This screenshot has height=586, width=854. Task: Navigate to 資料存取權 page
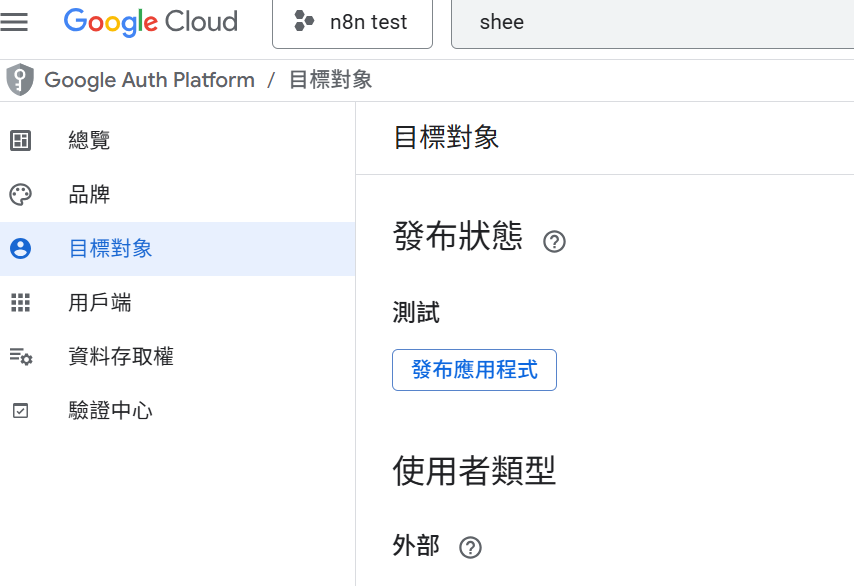click(x=121, y=357)
